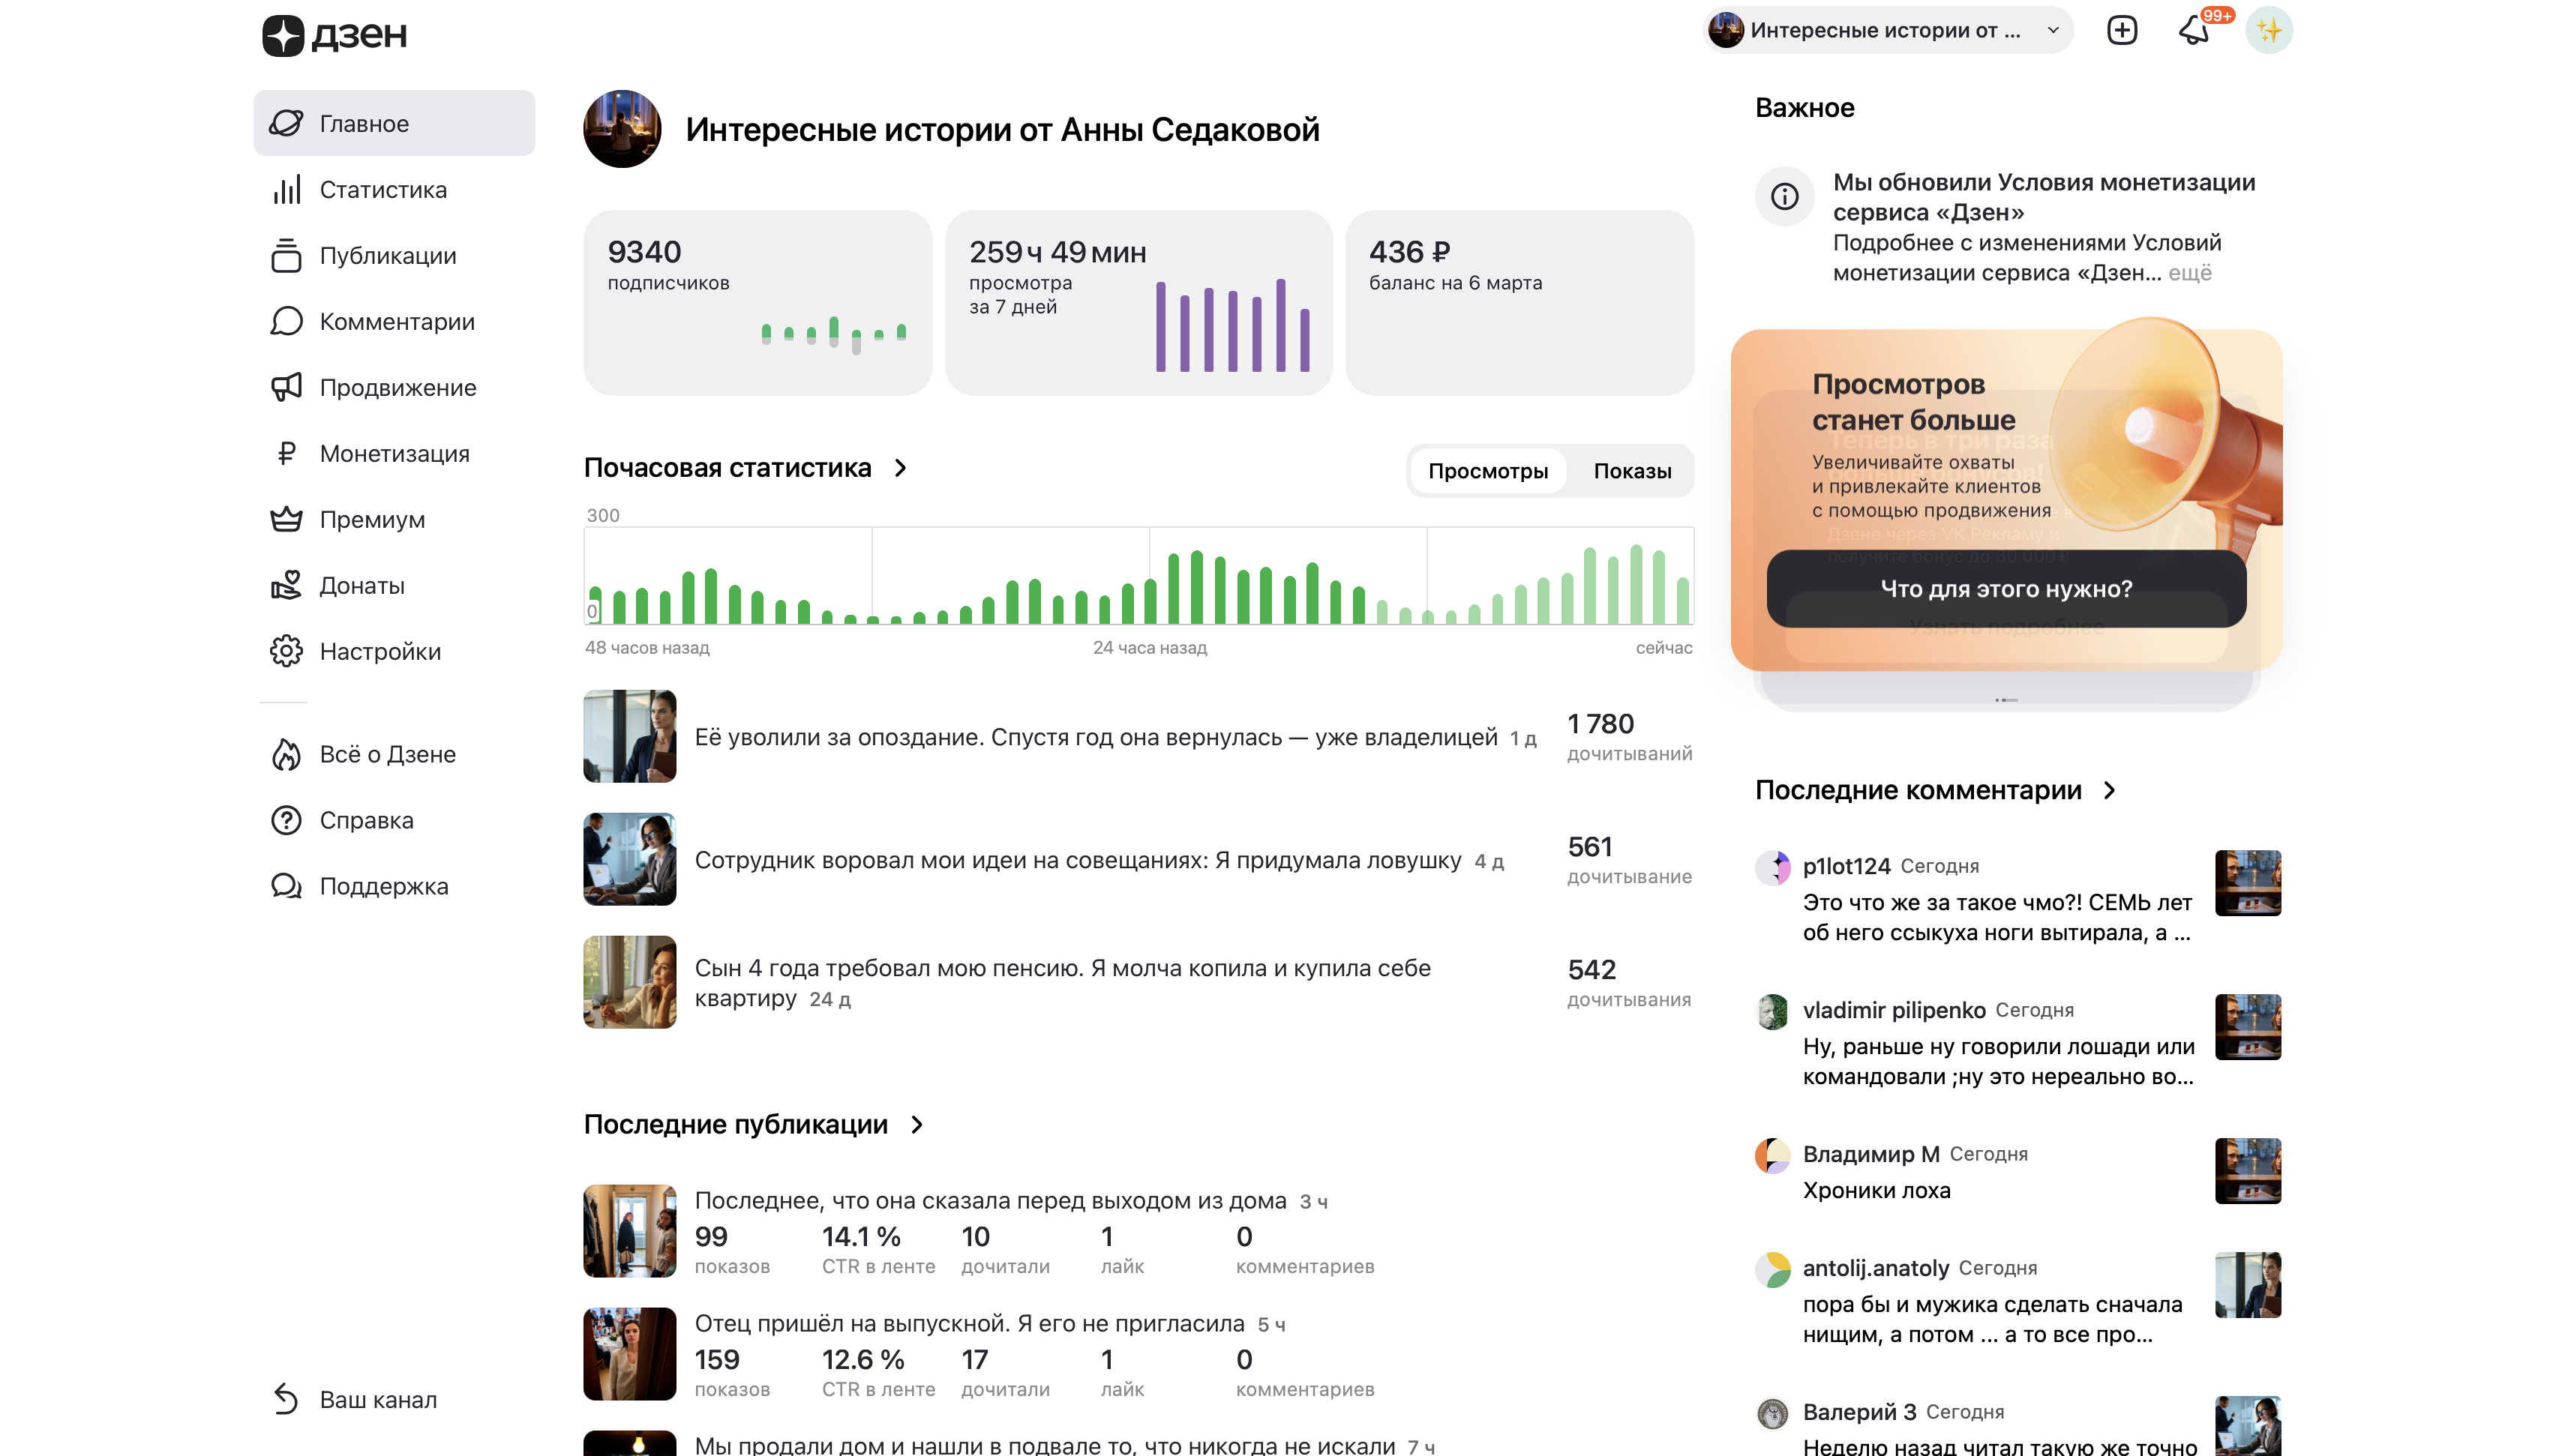
Task: Click "Что для этого нужно?" button
Action: pyautogui.click(x=2006, y=589)
